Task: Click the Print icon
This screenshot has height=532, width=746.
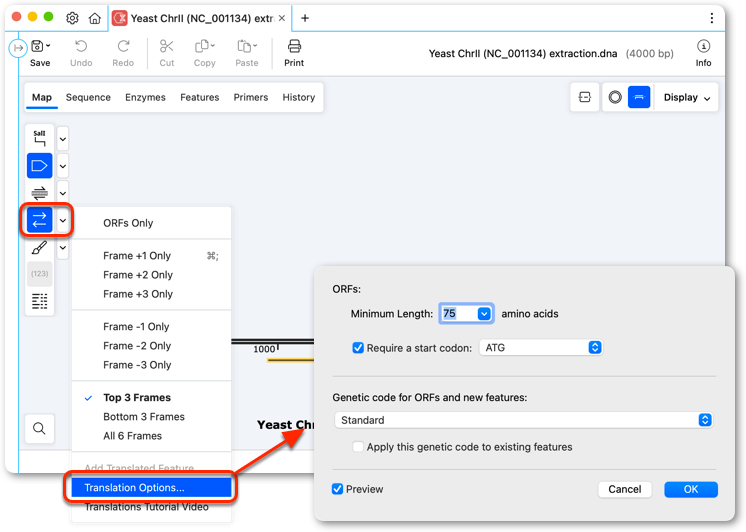Action: pyautogui.click(x=294, y=46)
